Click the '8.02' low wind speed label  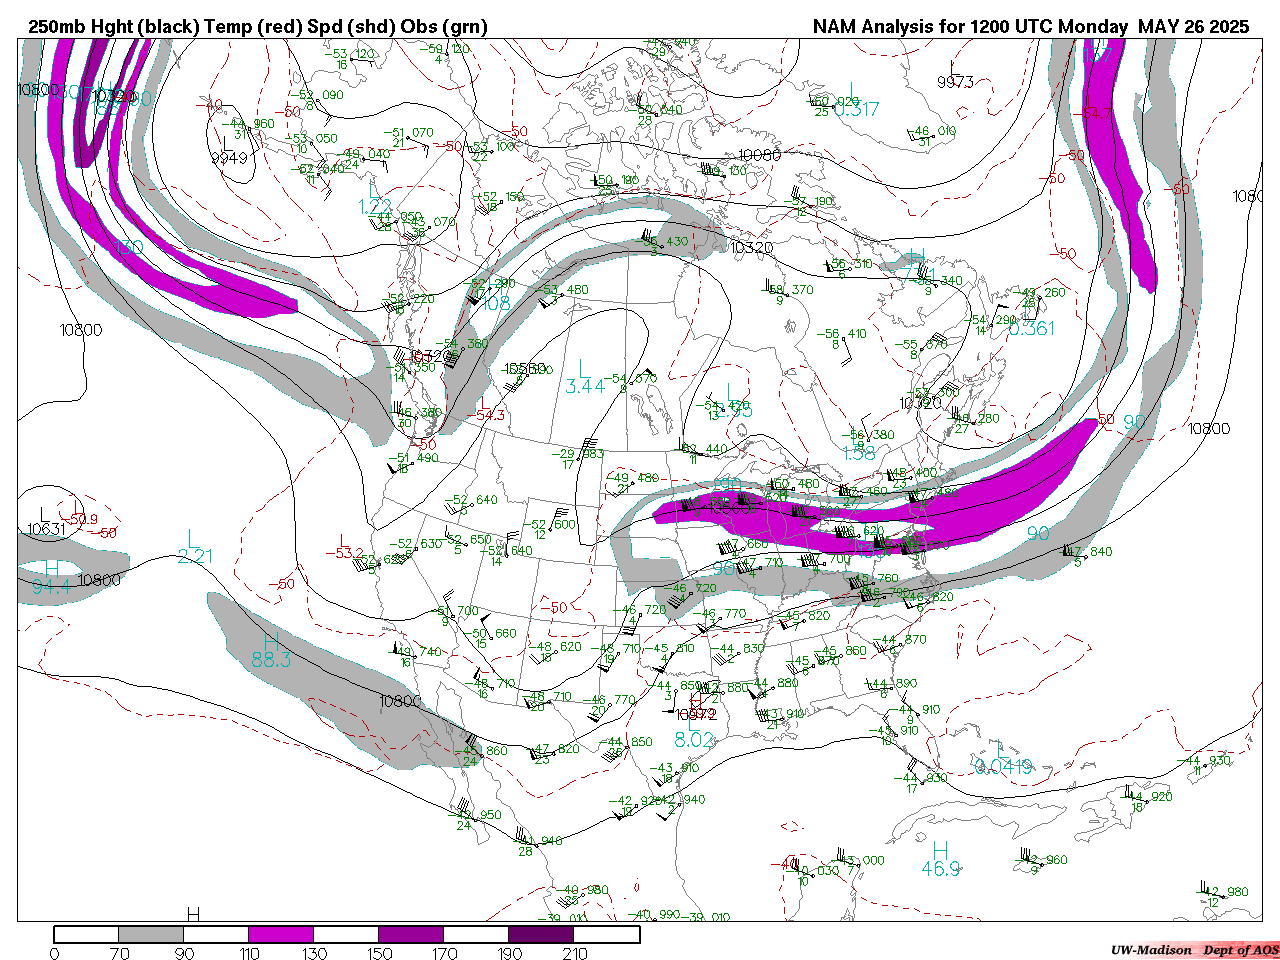tap(694, 740)
